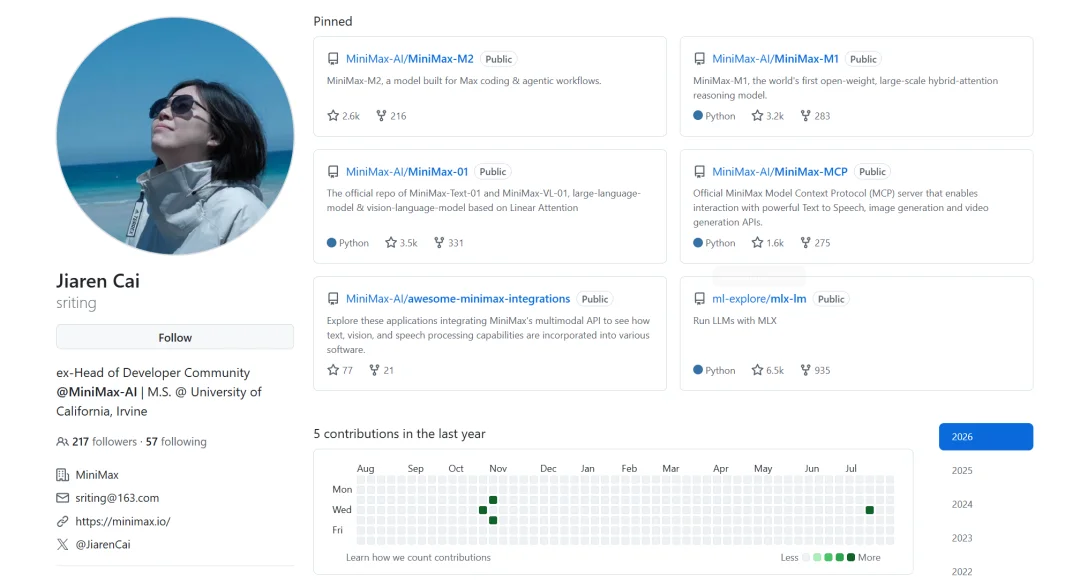Open the 283 forks of MiniMax-M1
The height and width of the screenshot is (580, 1080).
(816, 116)
